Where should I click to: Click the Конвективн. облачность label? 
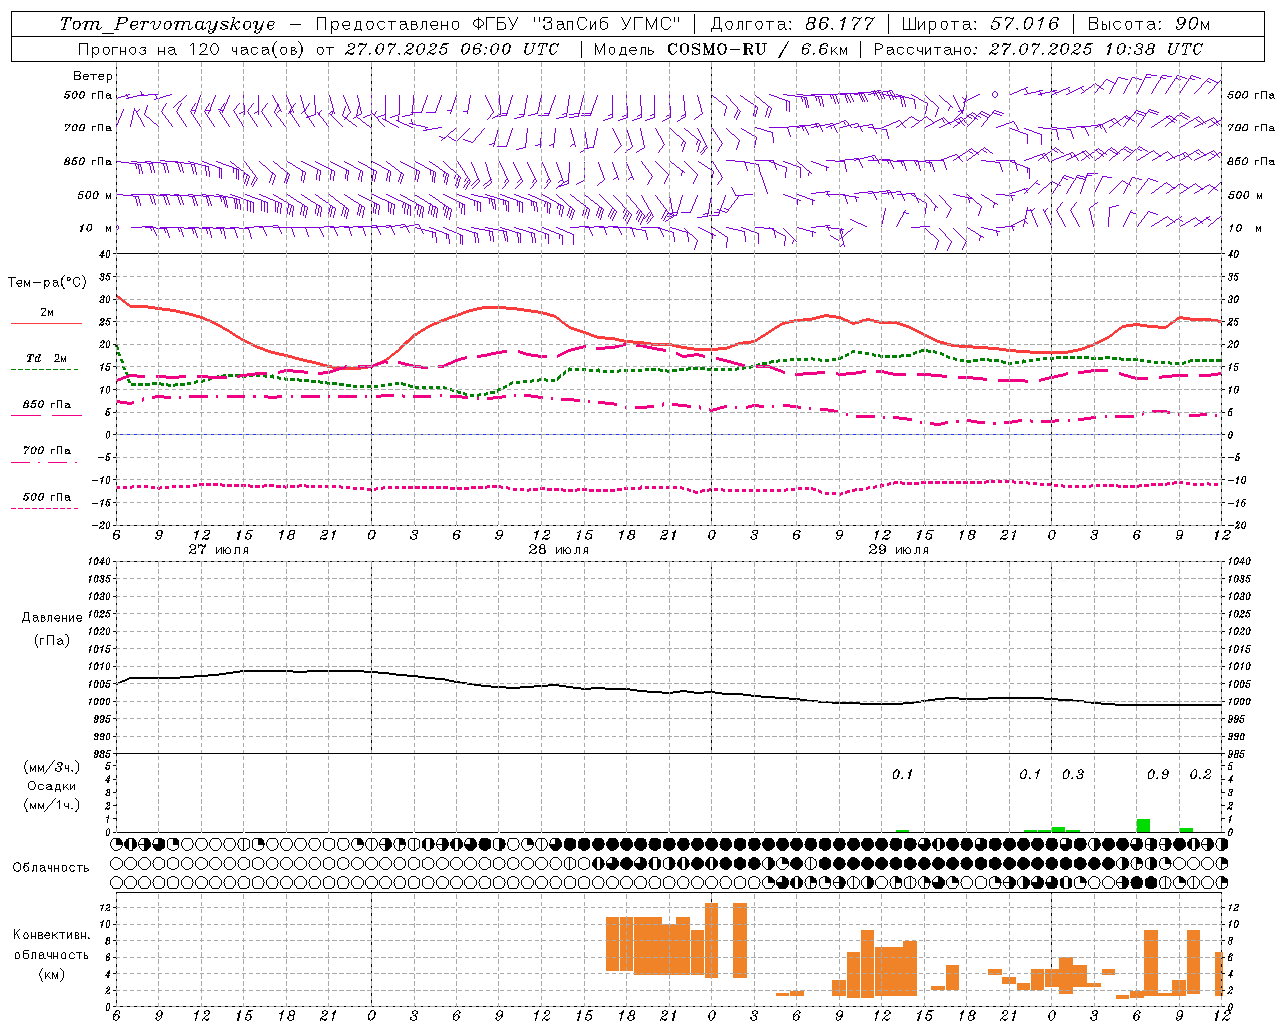tap(51, 954)
